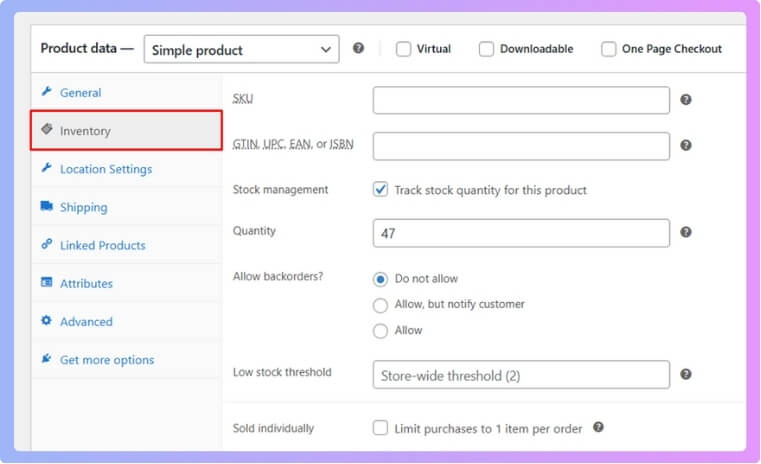Select the Do not allow backorders radio
The image size is (761, 464).
tap(380, 280)
